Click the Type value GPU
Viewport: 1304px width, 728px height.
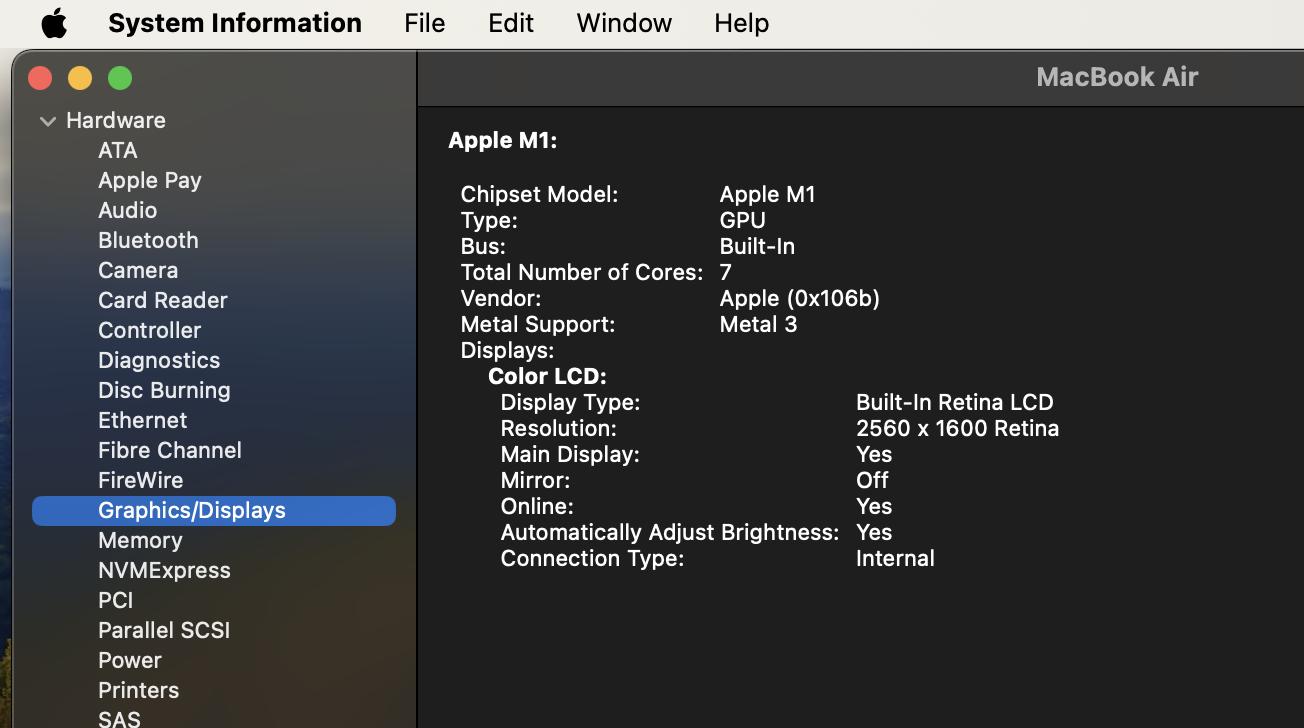[742, 220]
